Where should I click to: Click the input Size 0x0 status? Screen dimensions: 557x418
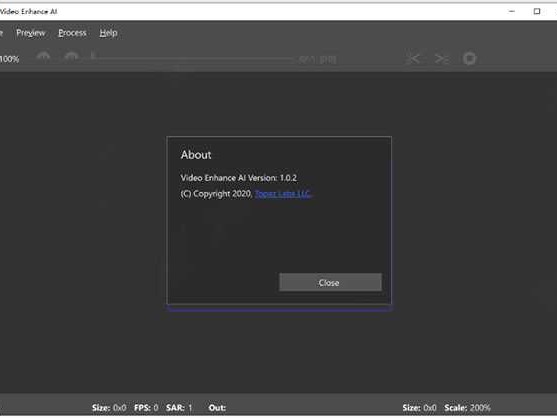(x=109, y=407)
